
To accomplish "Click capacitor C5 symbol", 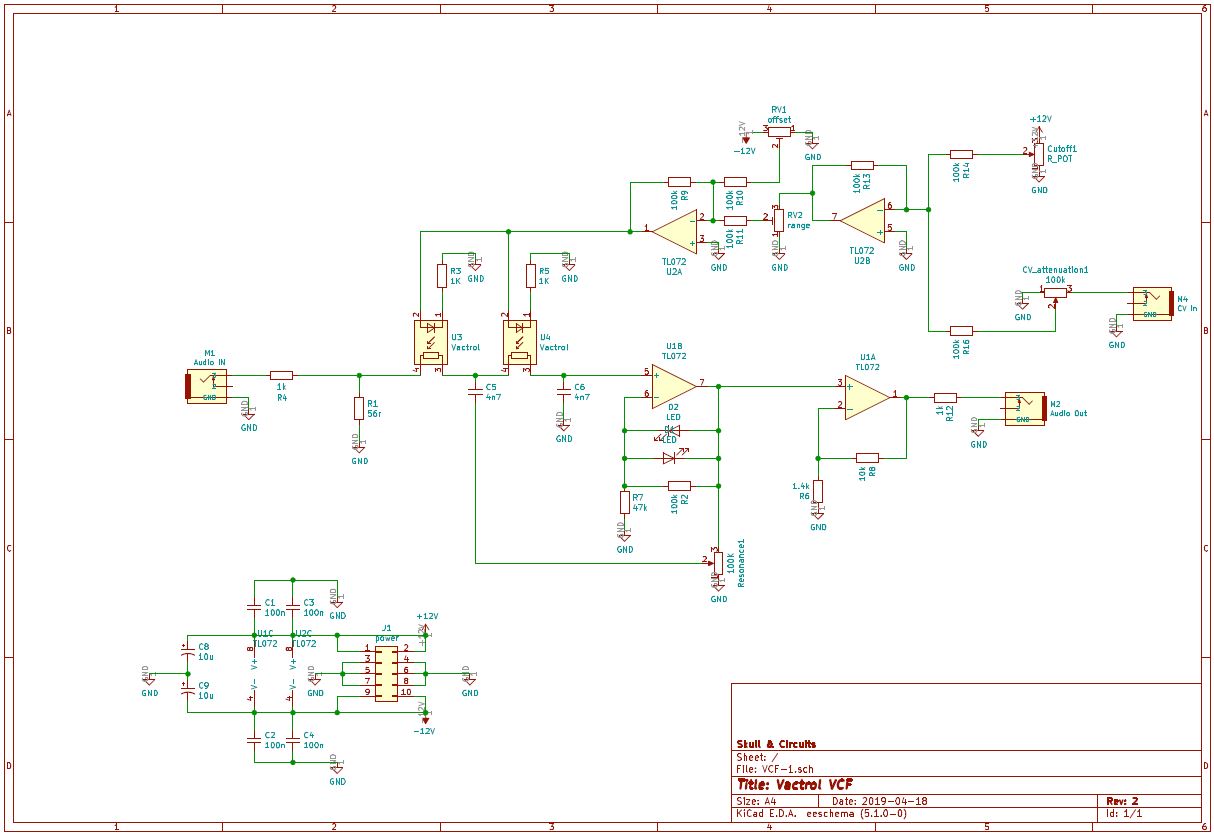I will (x=476, y=392).
